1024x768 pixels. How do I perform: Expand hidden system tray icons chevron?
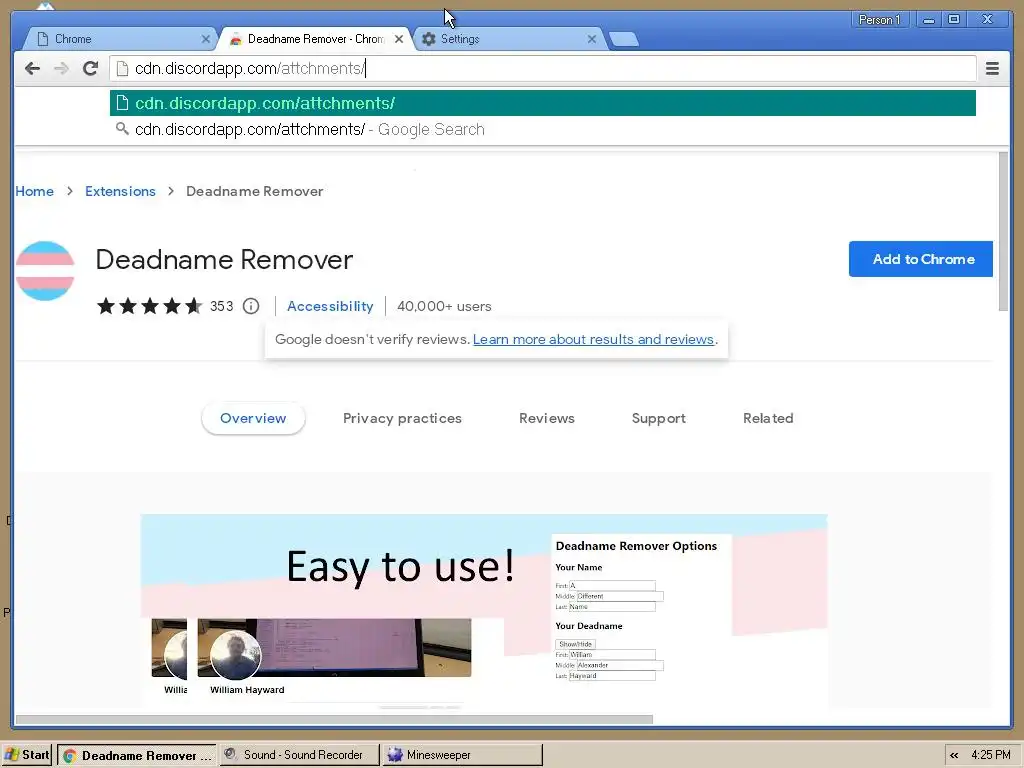(x=954, y=755)
